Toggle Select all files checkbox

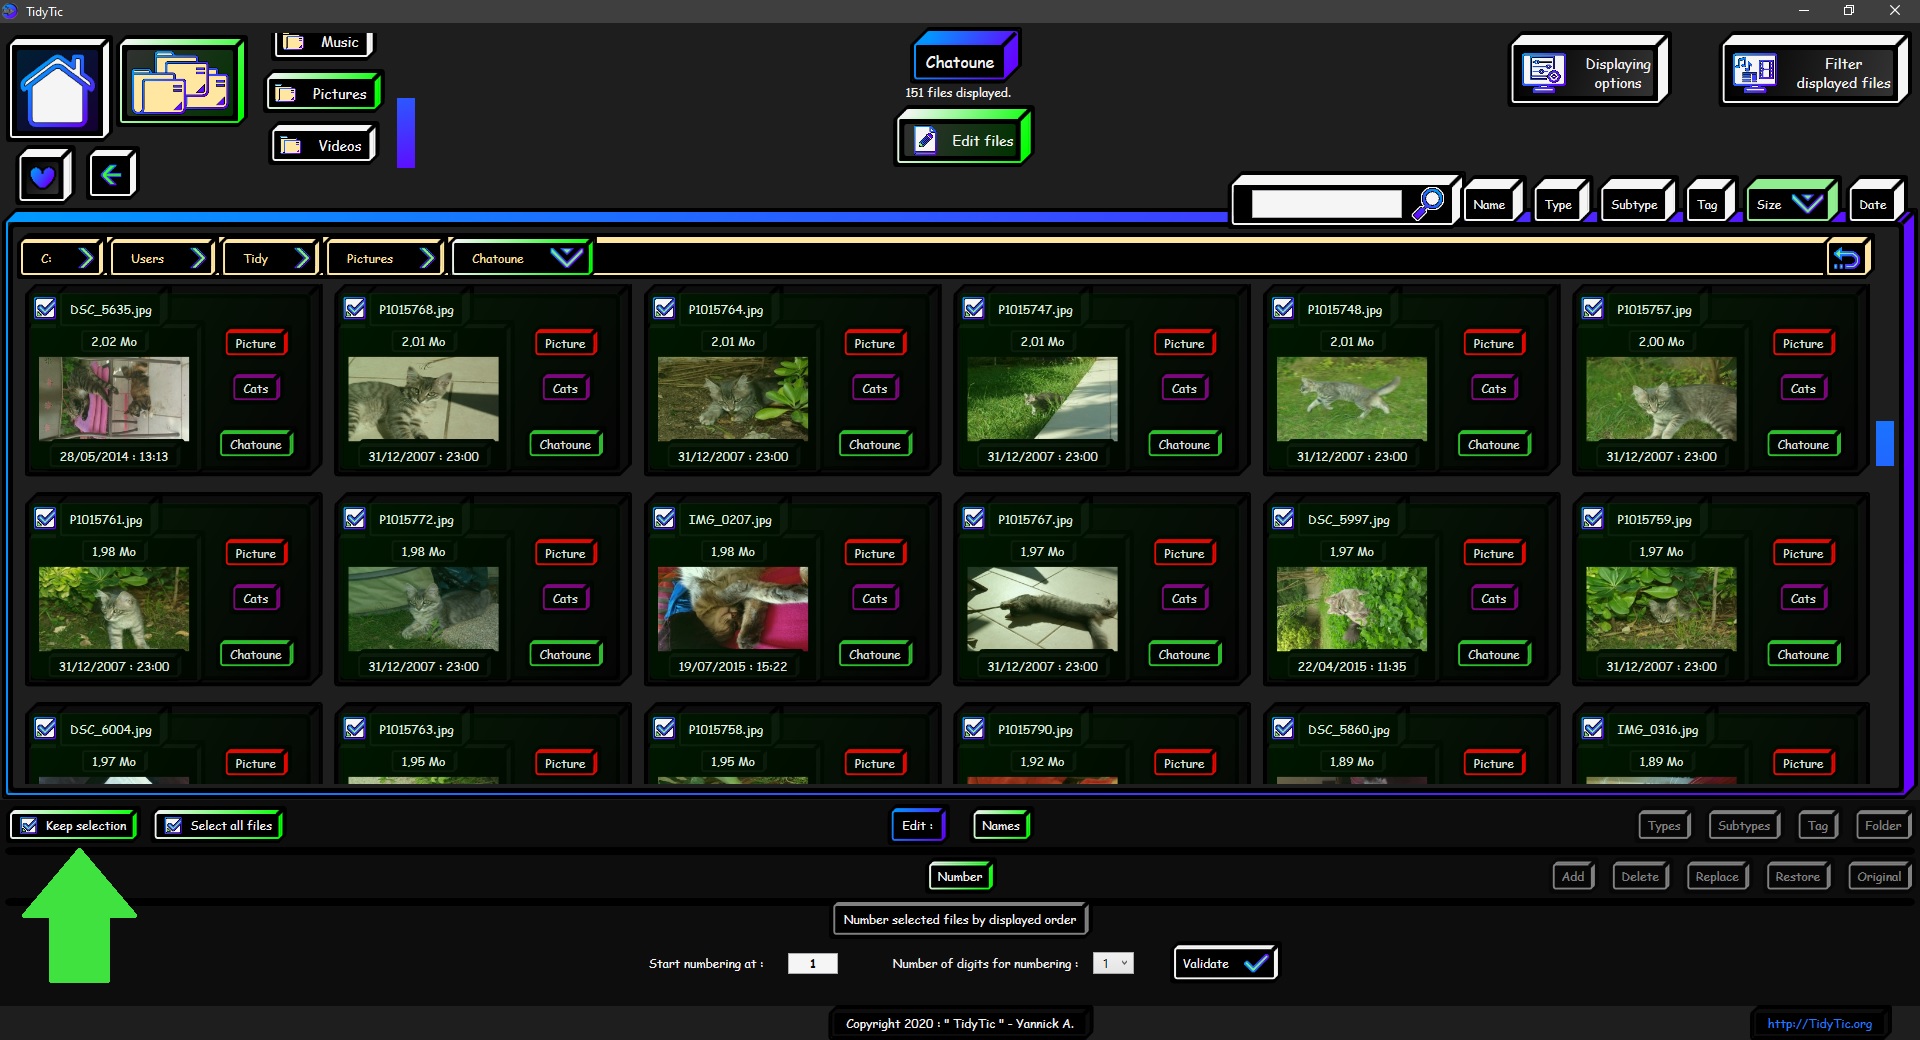click(173, 825)
